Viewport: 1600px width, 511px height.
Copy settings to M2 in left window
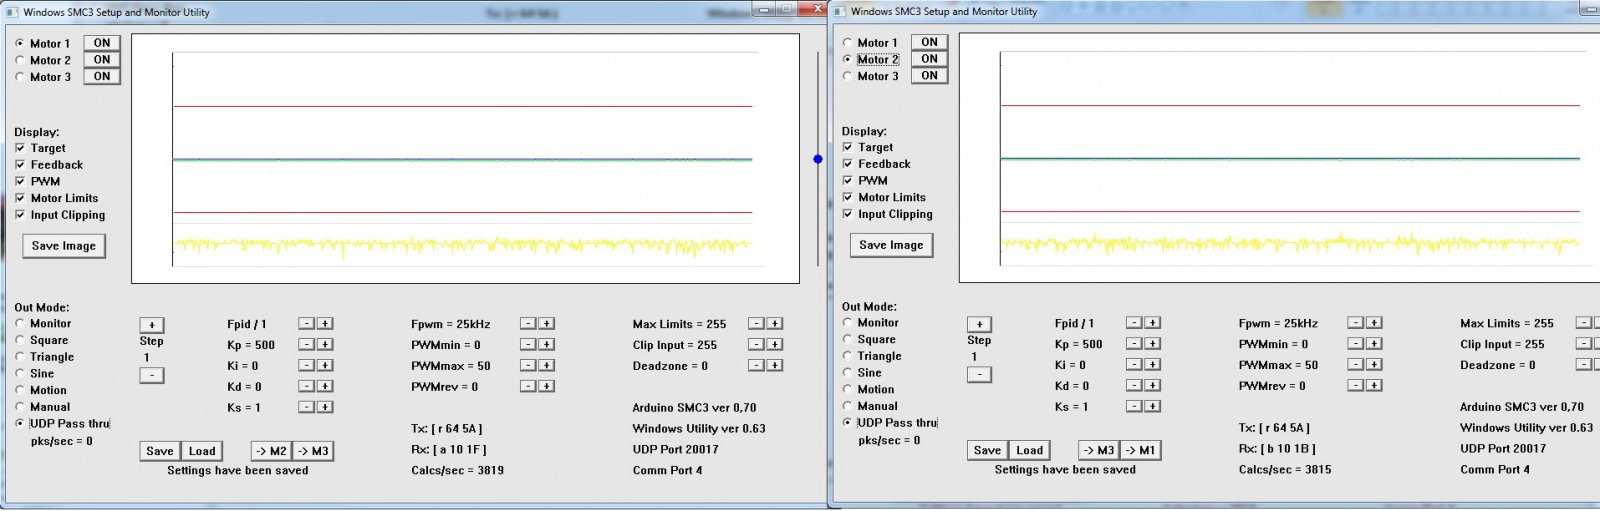click(271, 452)
